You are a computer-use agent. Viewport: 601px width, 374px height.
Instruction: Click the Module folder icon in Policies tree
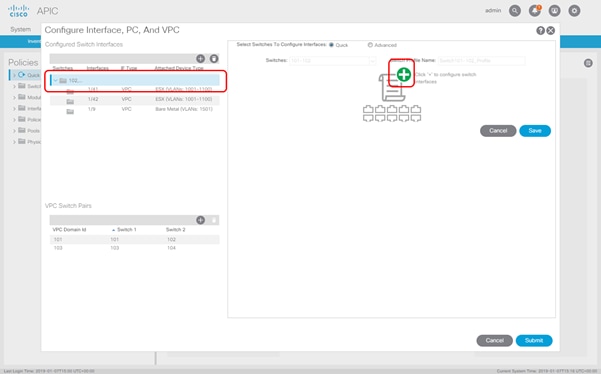click(x=22, y=97)
